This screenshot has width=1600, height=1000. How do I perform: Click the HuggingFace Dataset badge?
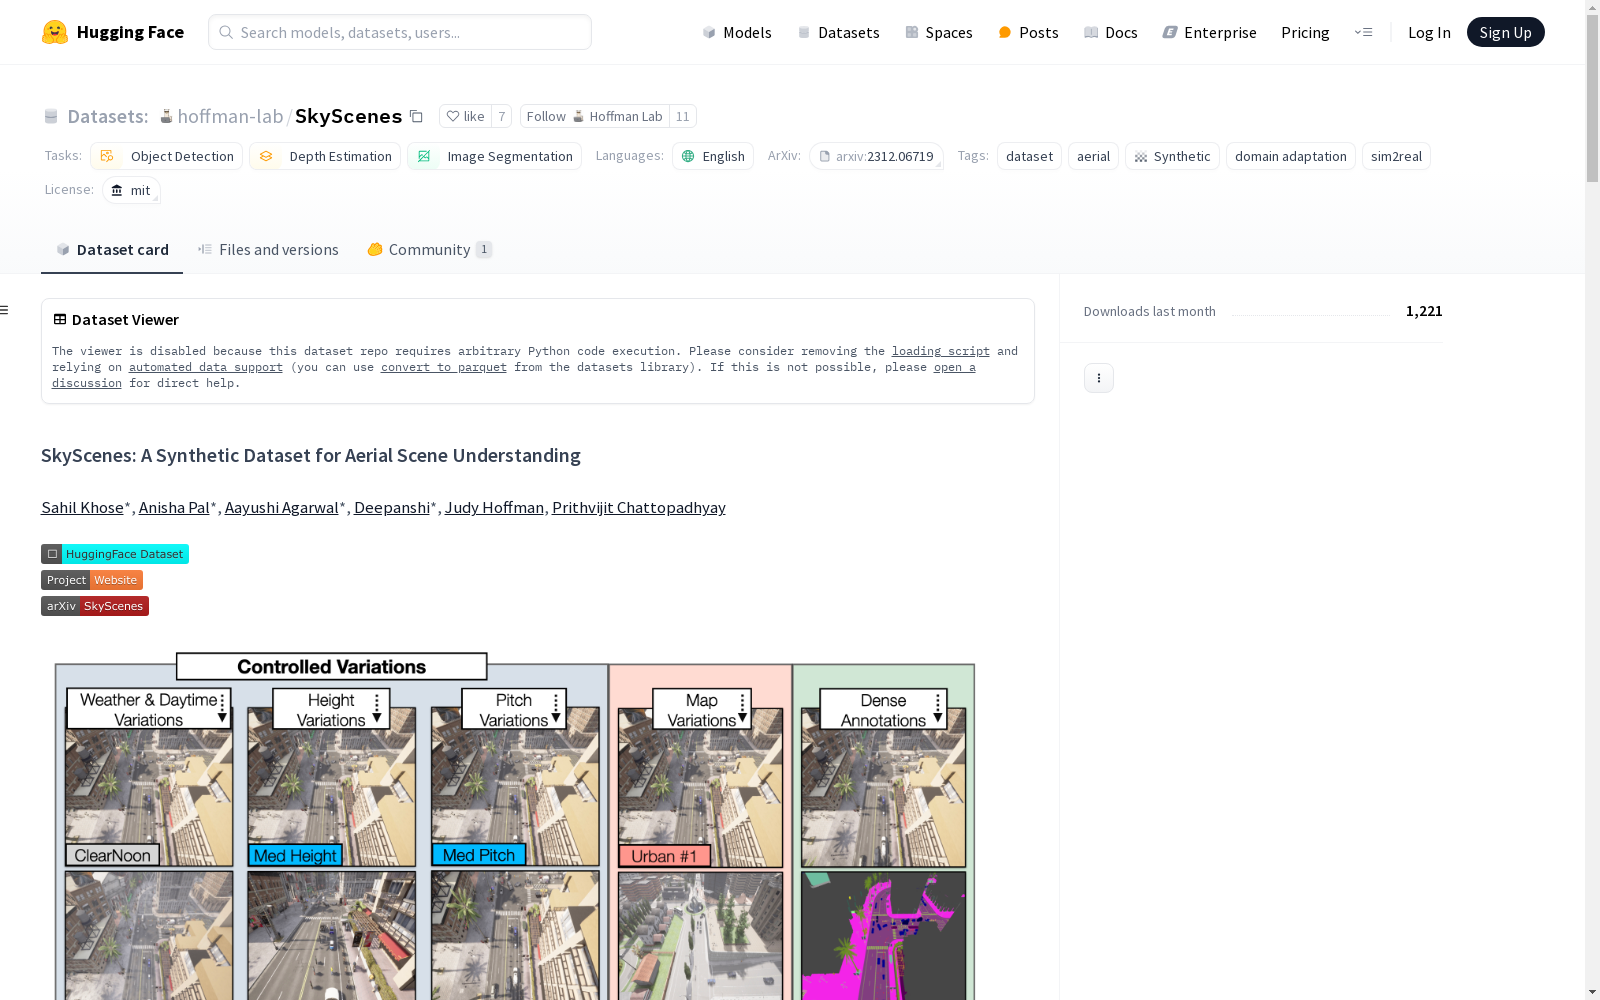click(x=115, y=554)
